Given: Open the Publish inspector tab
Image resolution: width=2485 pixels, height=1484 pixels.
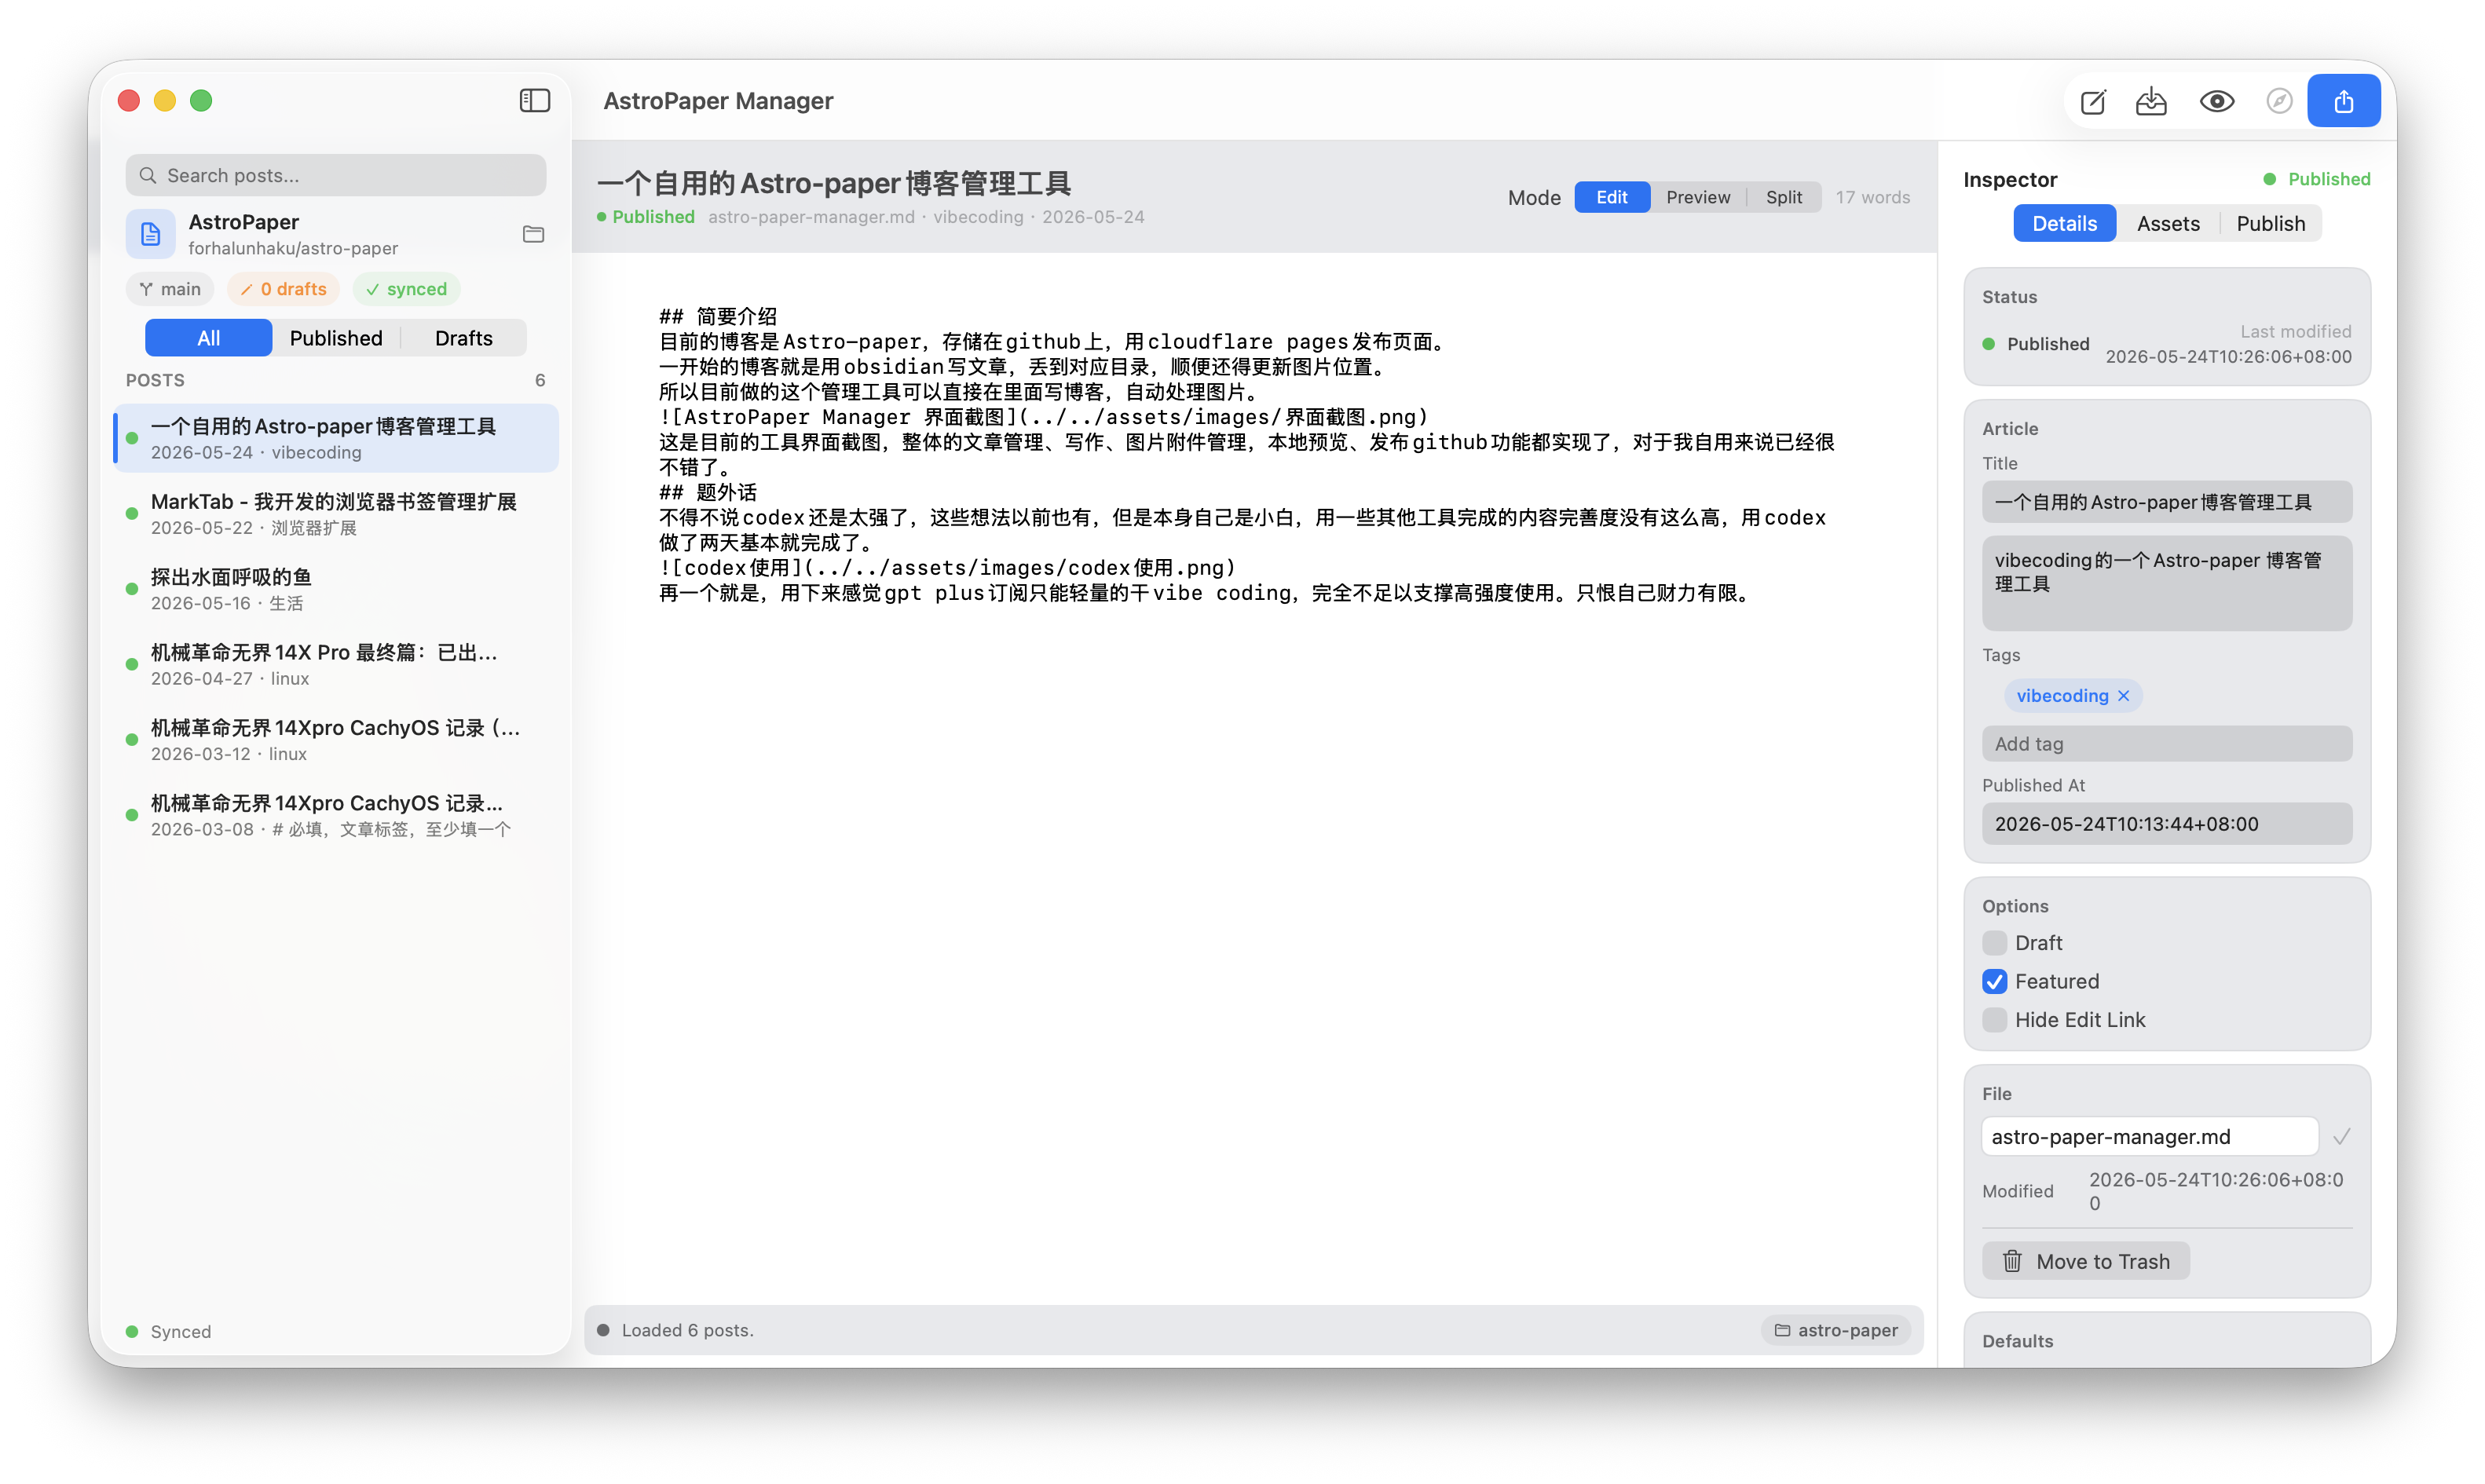Looking at the screenshot, I should (x=2270, y=224).
